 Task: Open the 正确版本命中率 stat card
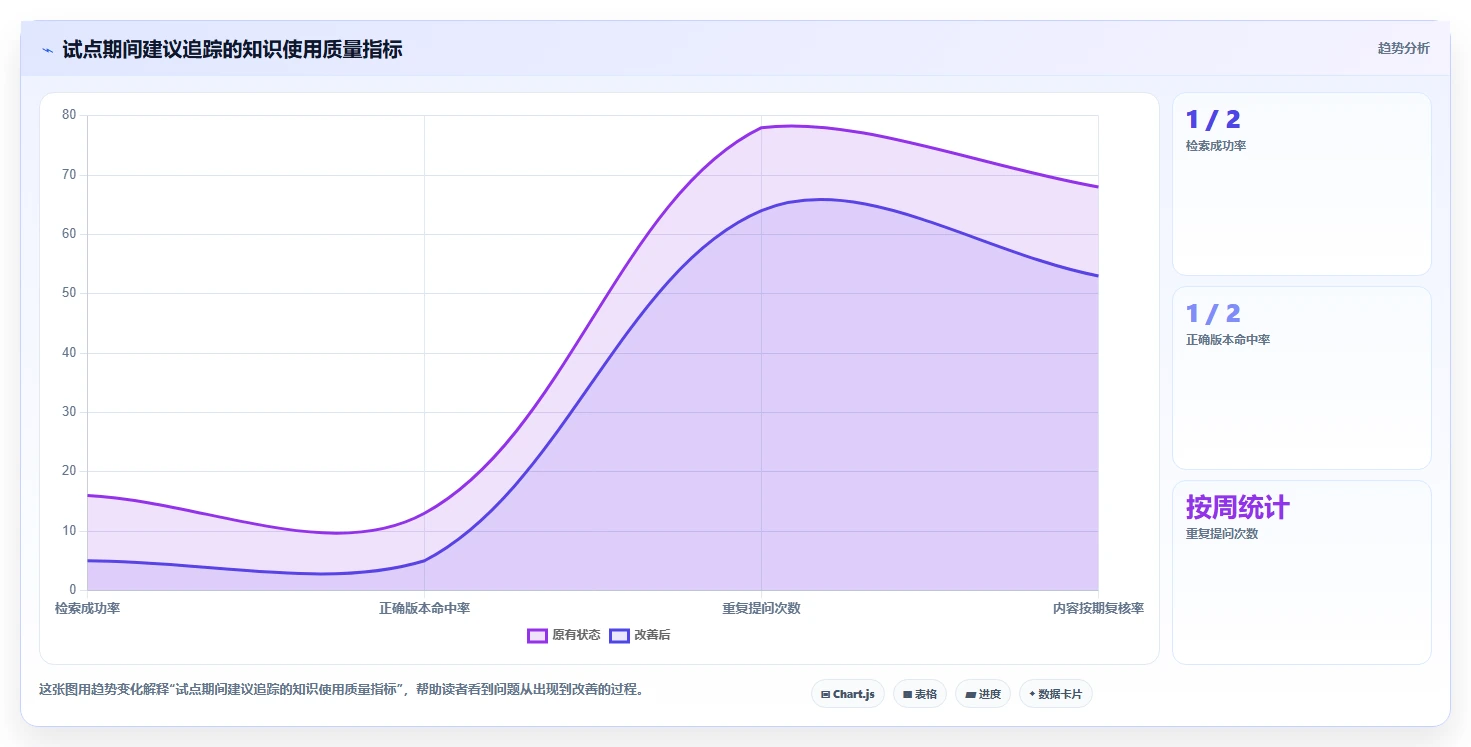(1302, 378)
